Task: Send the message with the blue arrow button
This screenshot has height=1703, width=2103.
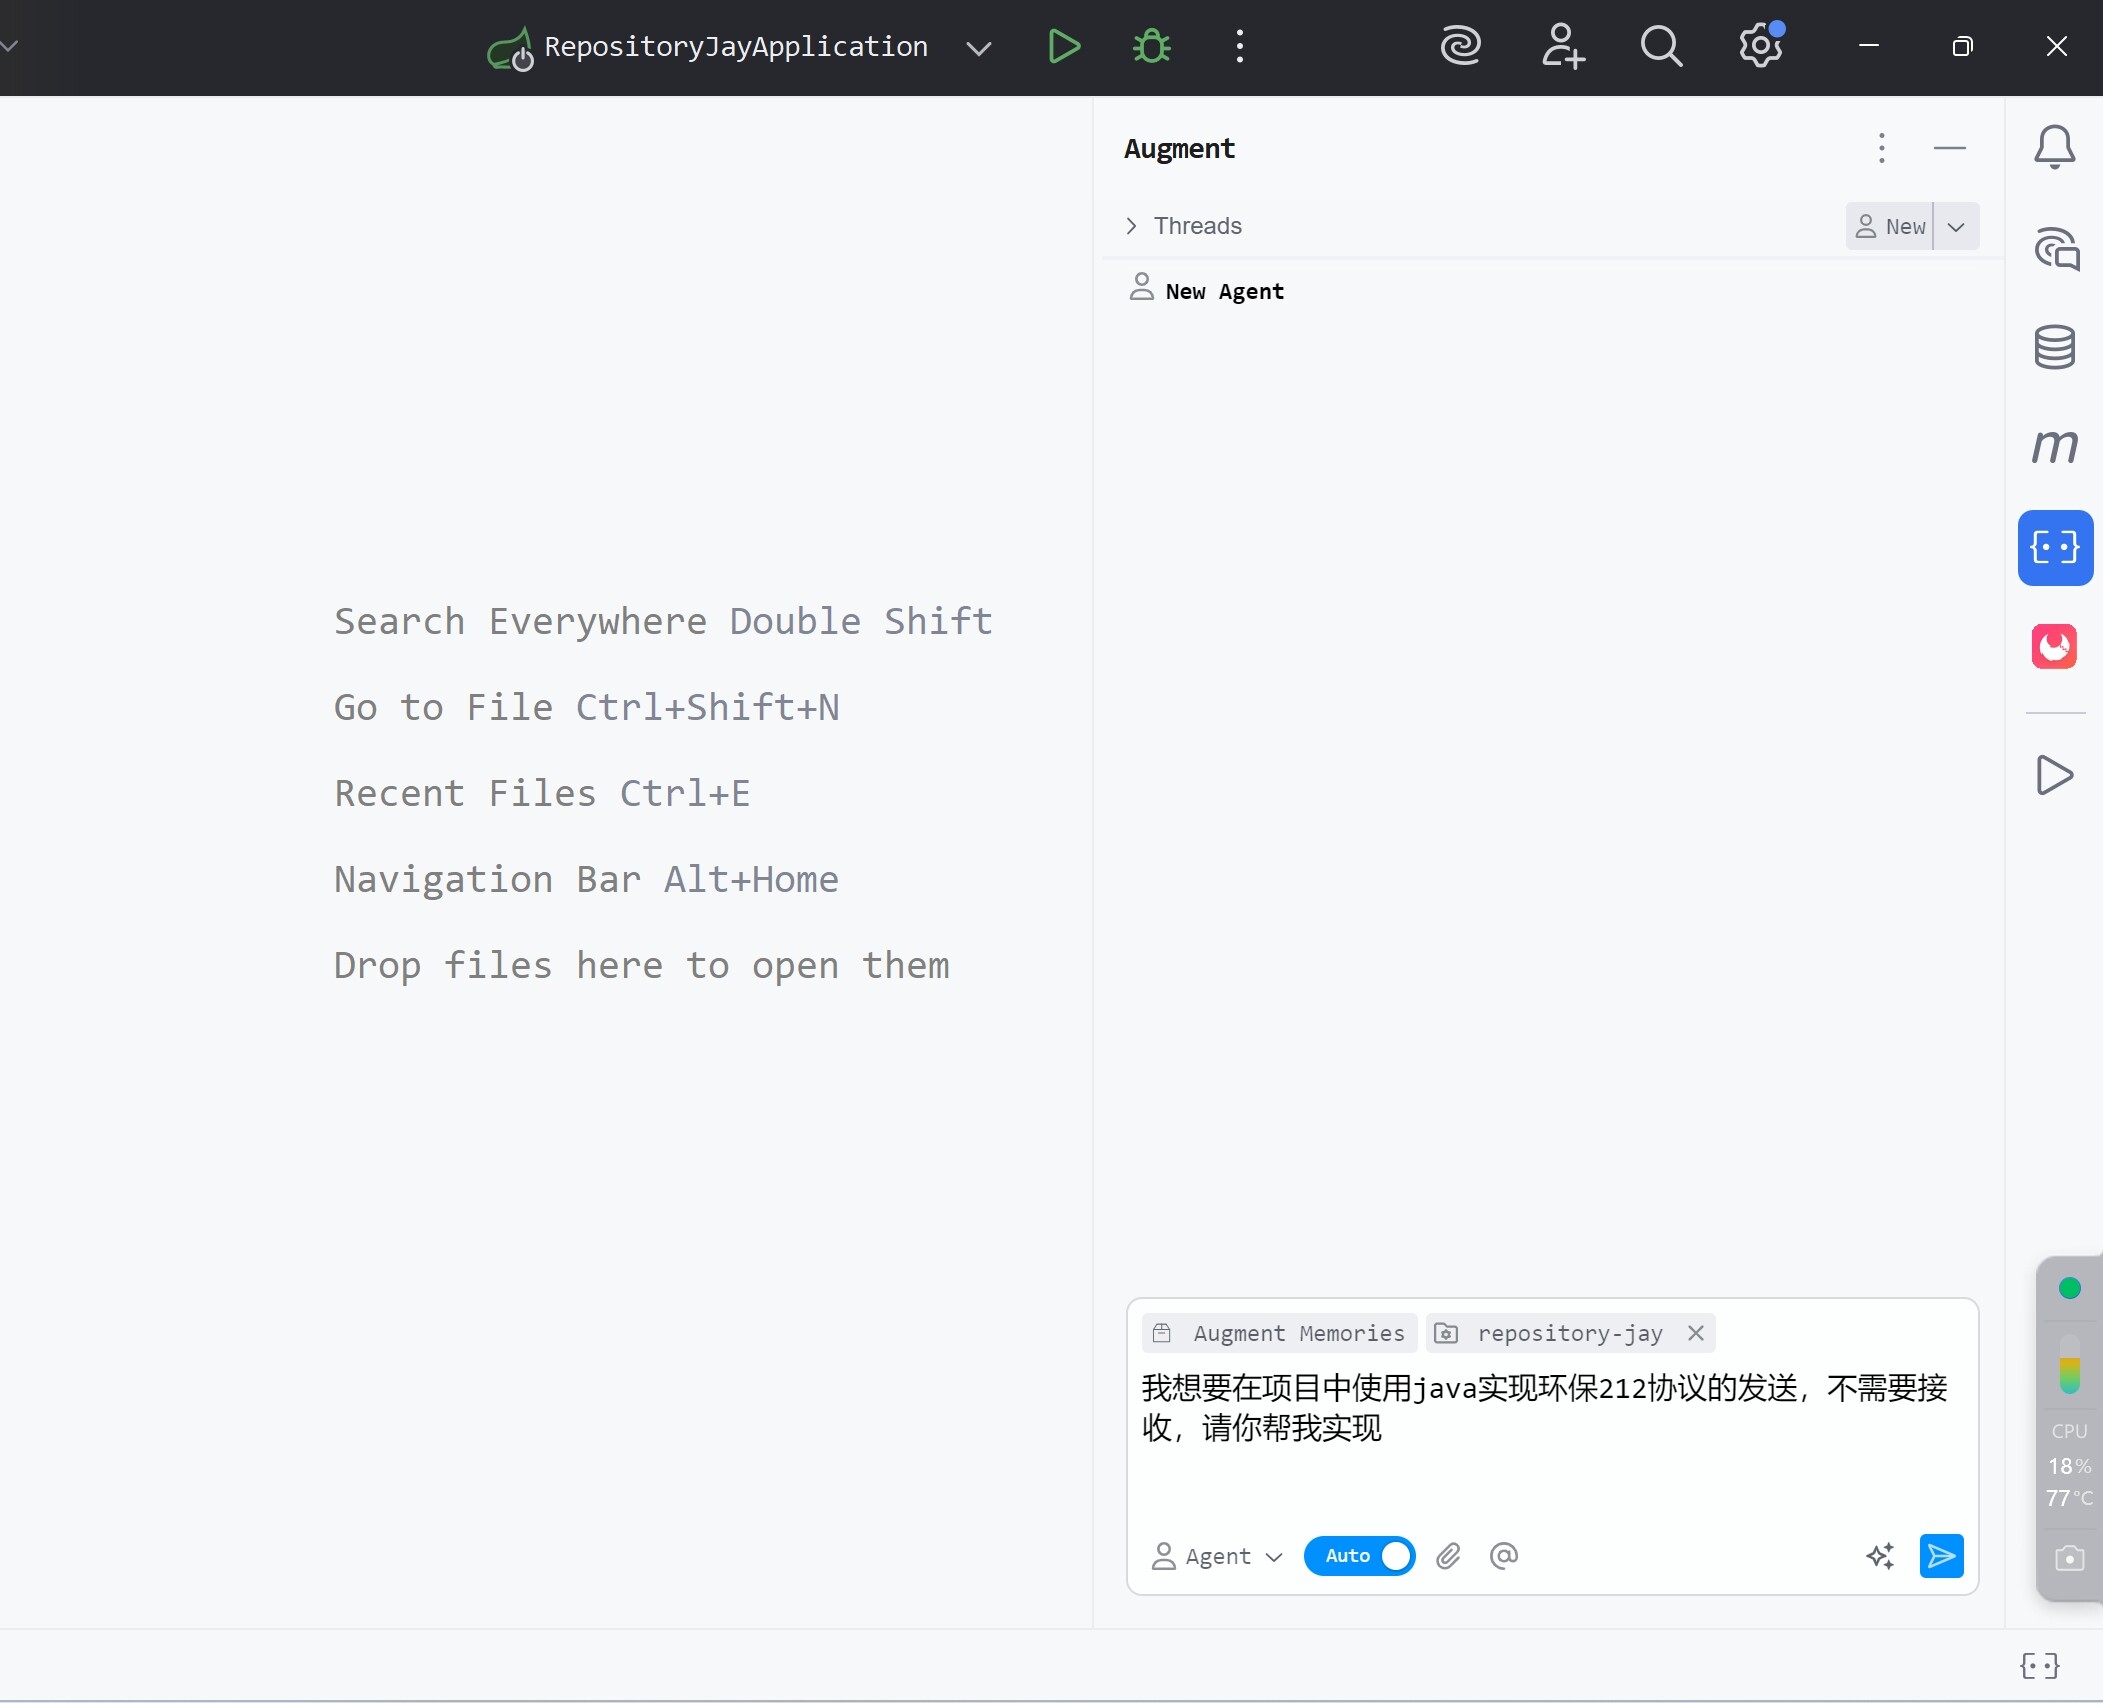Action: [1941, 1555]
